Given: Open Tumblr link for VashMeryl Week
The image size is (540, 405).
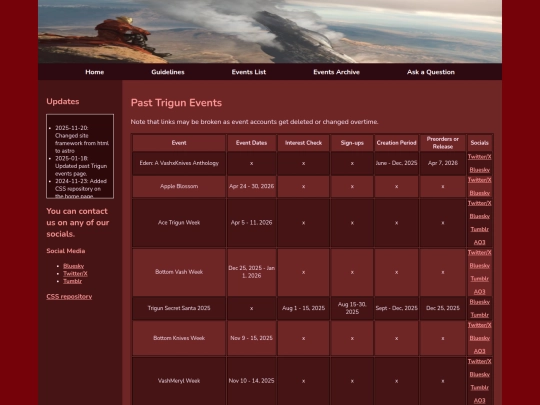Looking at the screenshot, I should coord(479,387).
